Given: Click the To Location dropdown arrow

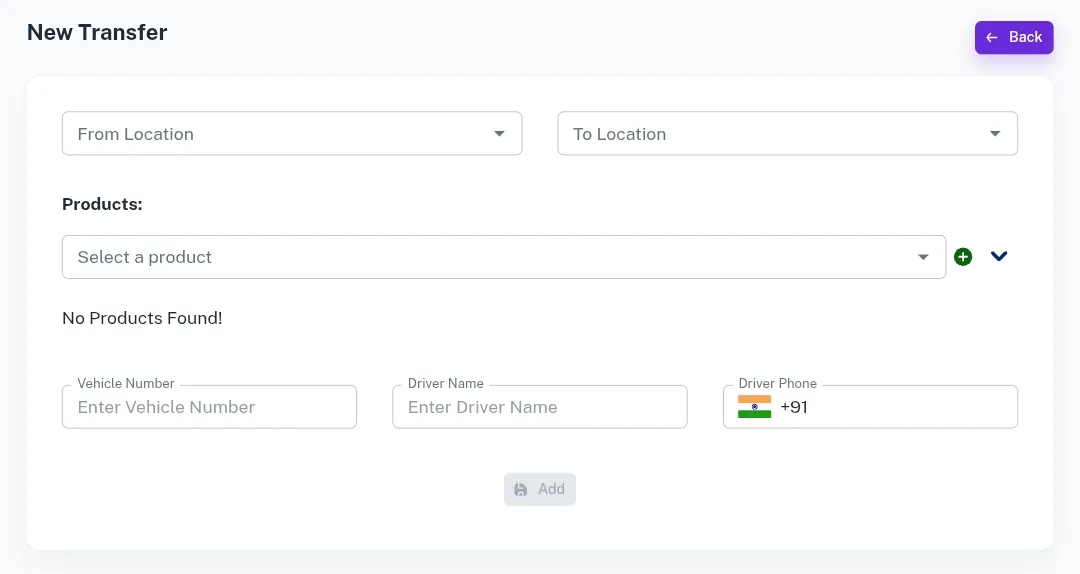Looking at the screenshot, I should (x=995, y=134).
